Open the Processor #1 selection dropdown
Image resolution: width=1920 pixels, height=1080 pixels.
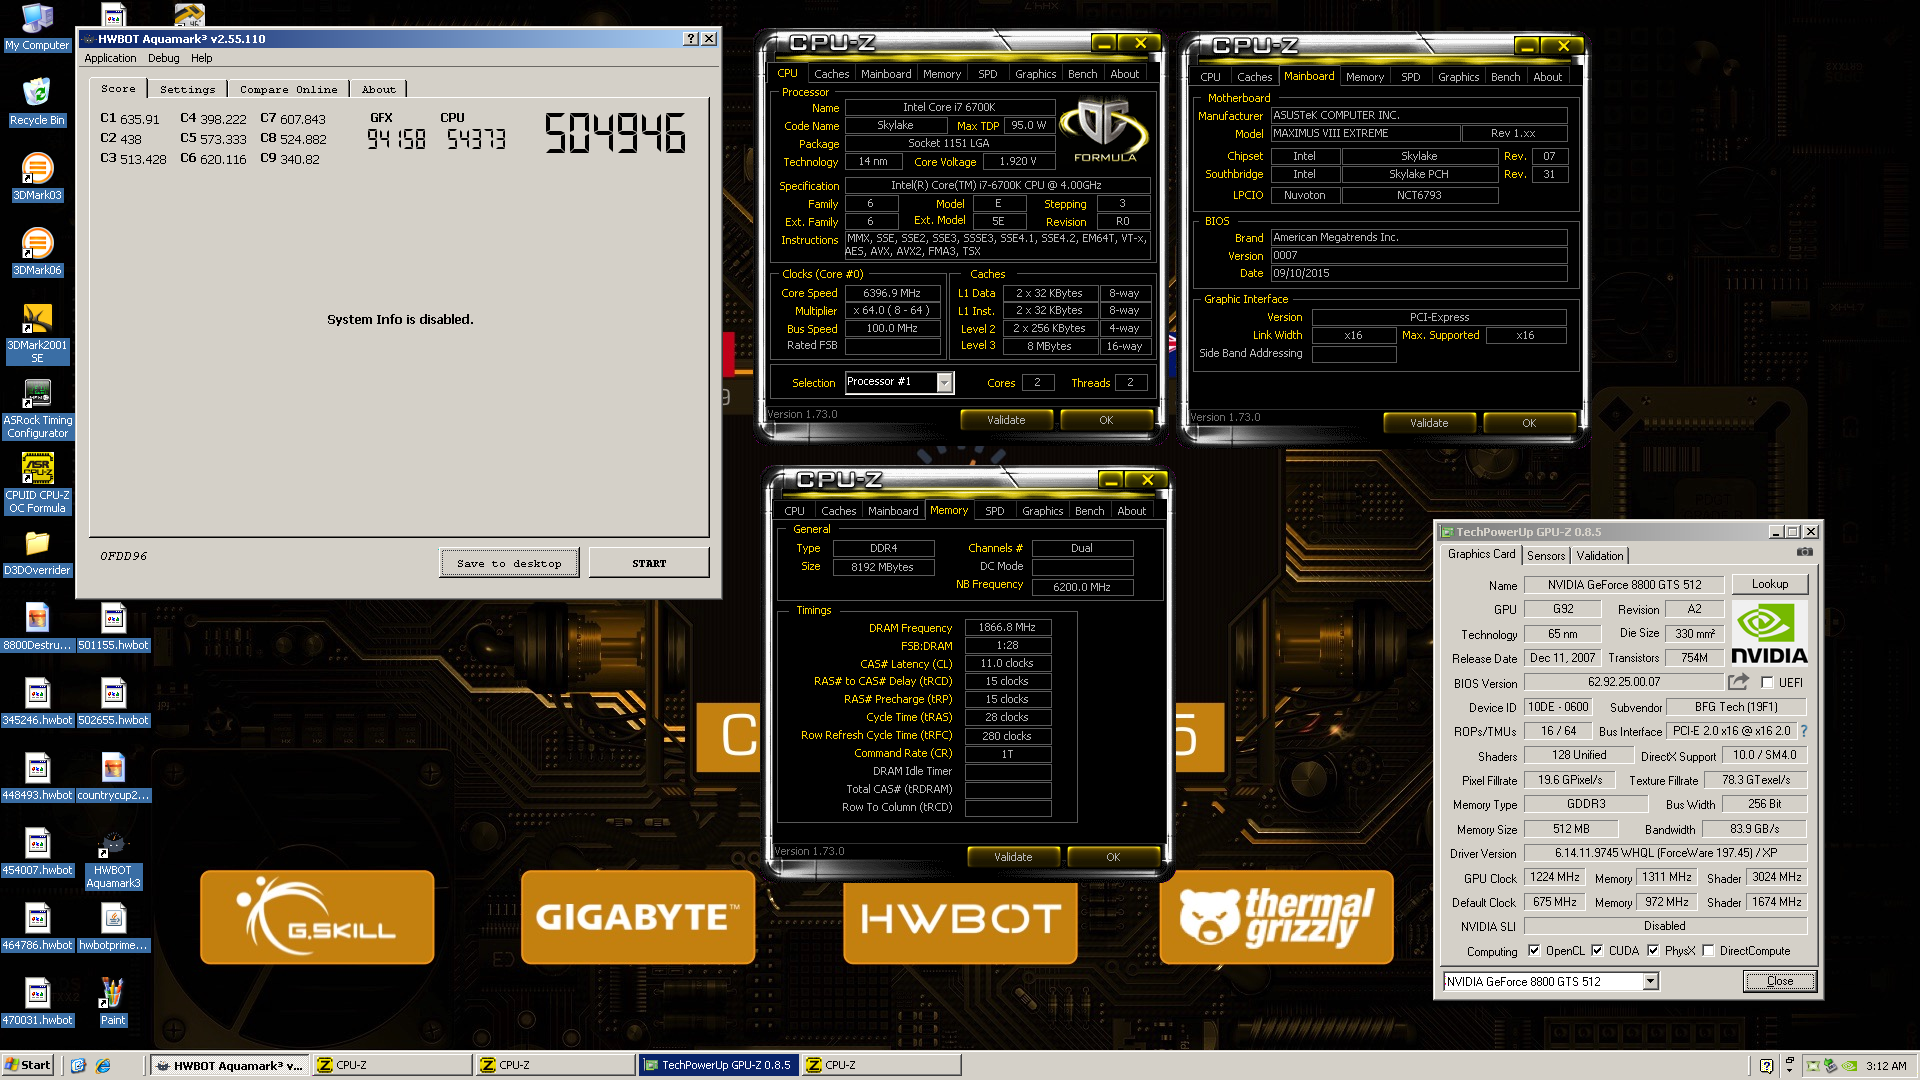pos(944,383)
